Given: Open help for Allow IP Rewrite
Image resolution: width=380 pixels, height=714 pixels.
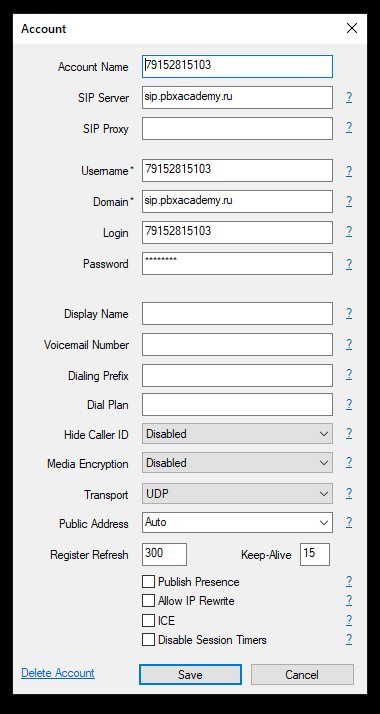Looking at the screenshot, I should [x=349, y=600].
